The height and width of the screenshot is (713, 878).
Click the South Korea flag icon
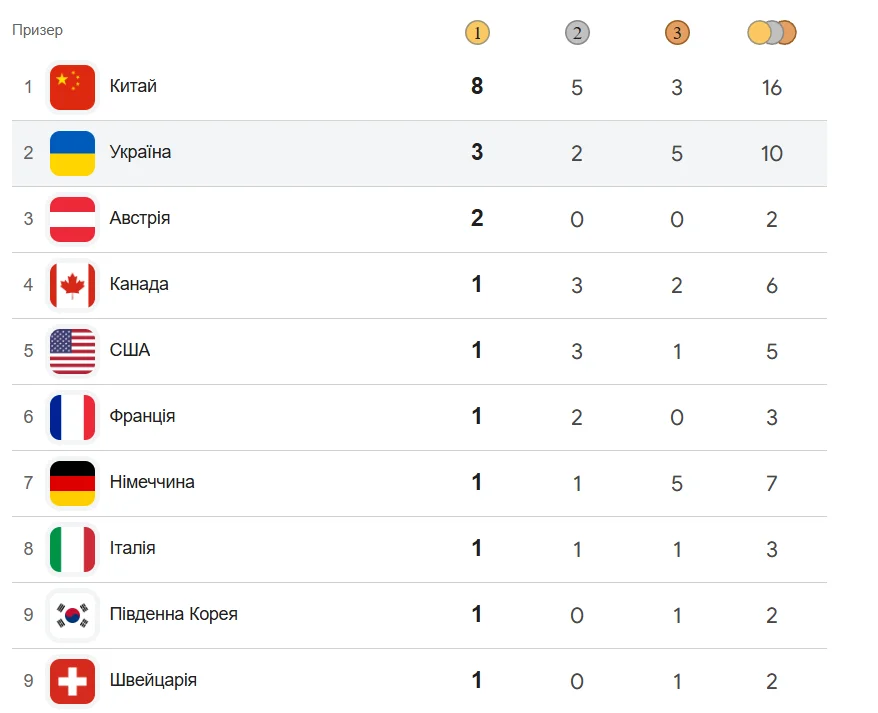[x=72, y=615]
